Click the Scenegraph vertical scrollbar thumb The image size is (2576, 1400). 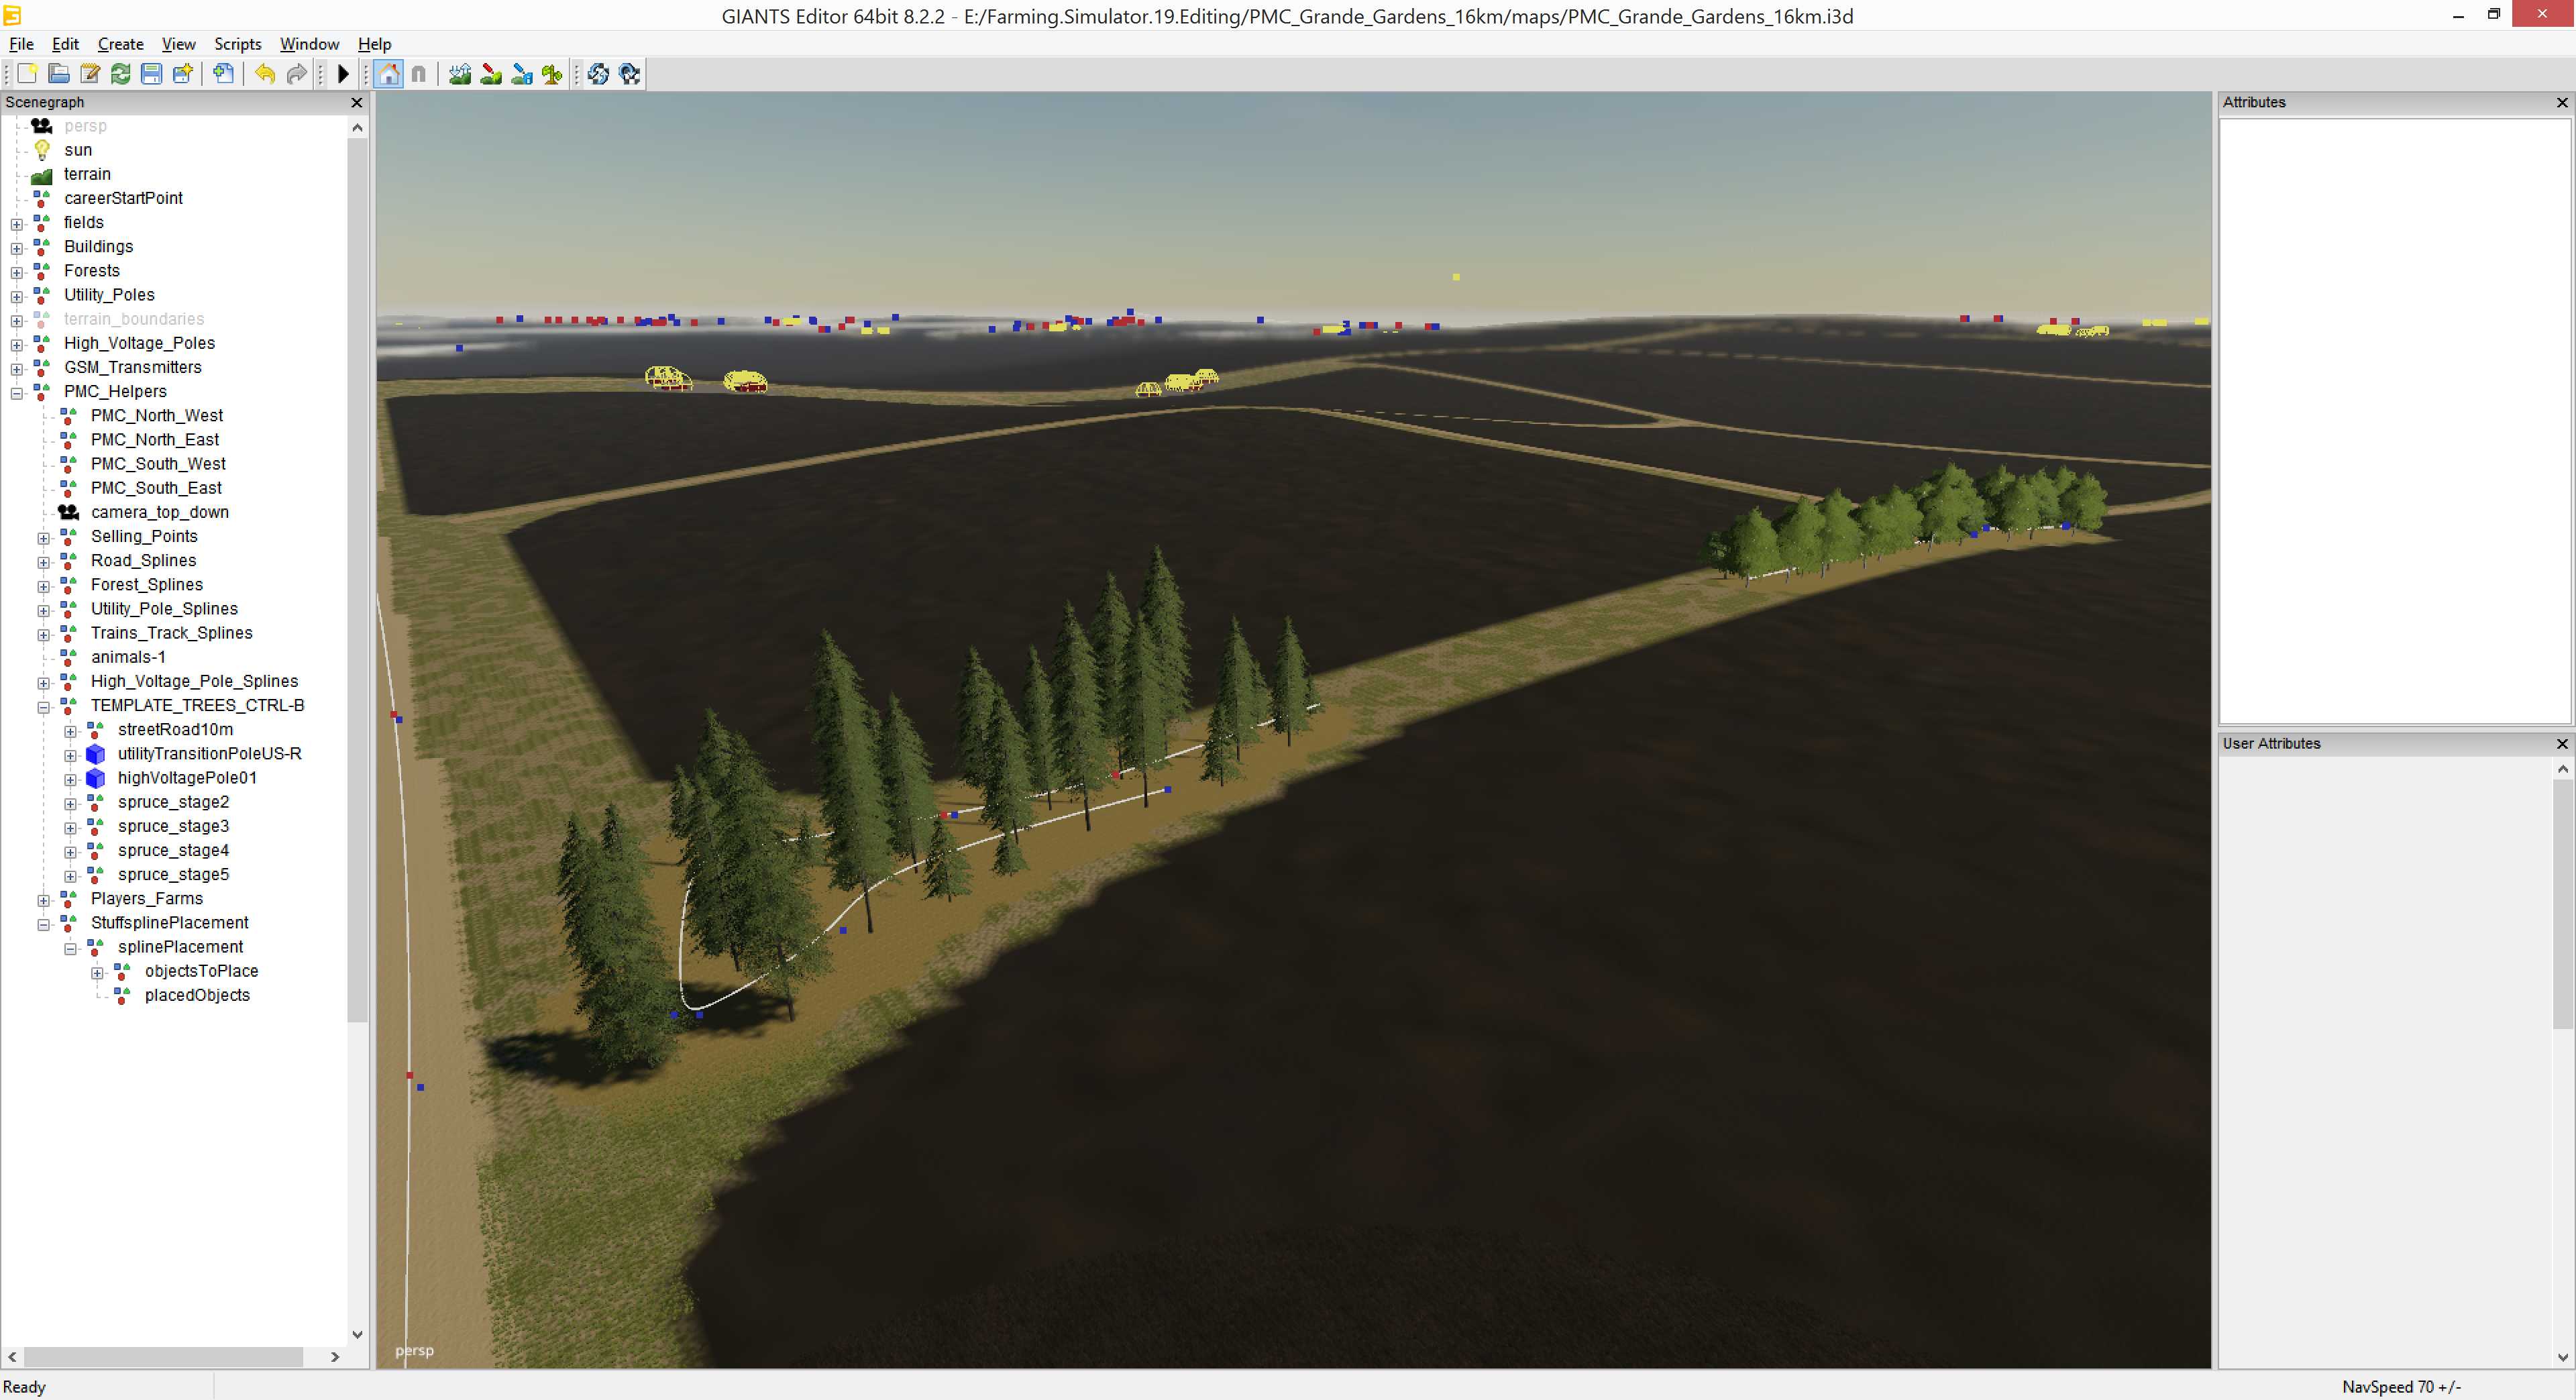click(357, 580)
